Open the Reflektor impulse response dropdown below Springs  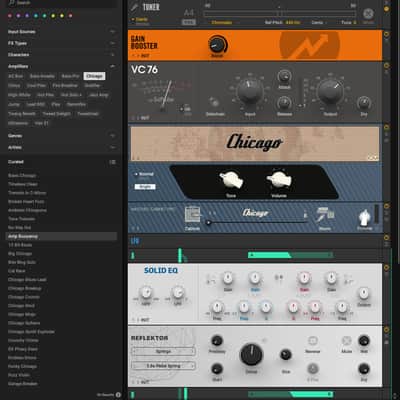coord(163,366)
